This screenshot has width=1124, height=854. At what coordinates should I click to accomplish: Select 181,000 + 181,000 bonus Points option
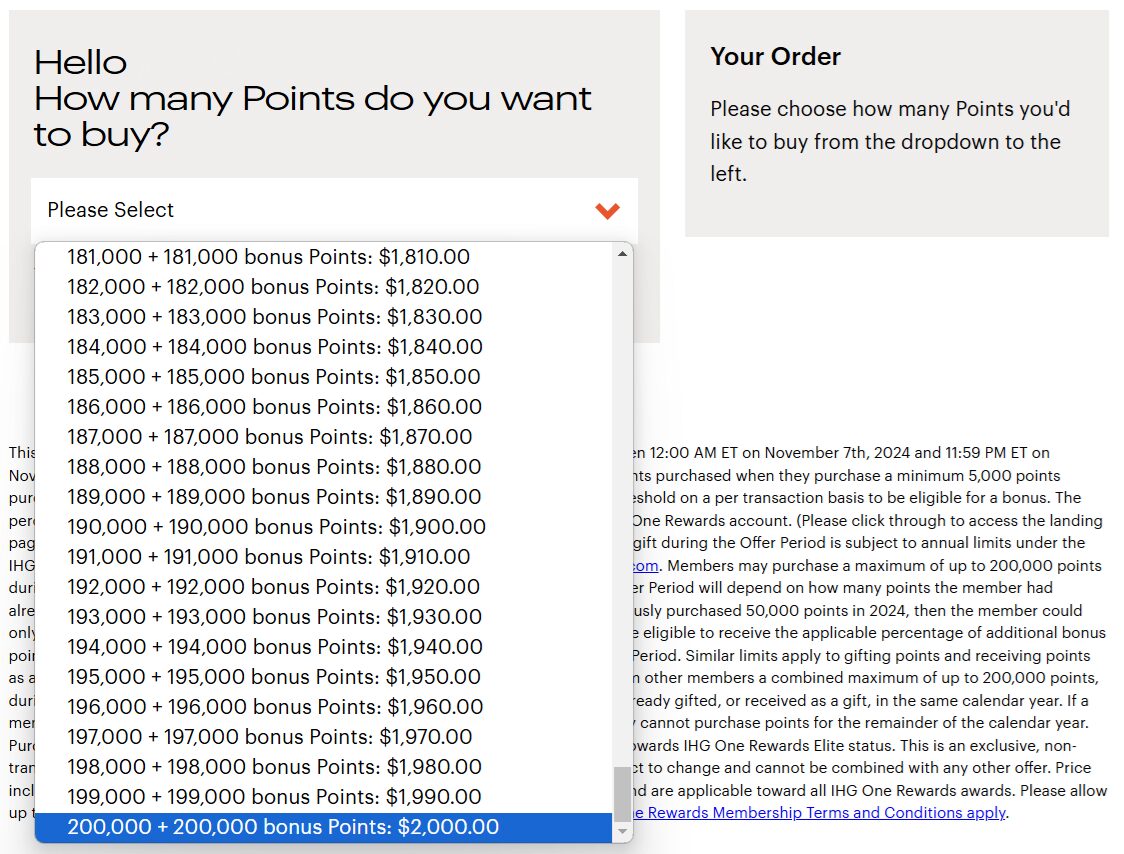324,257
